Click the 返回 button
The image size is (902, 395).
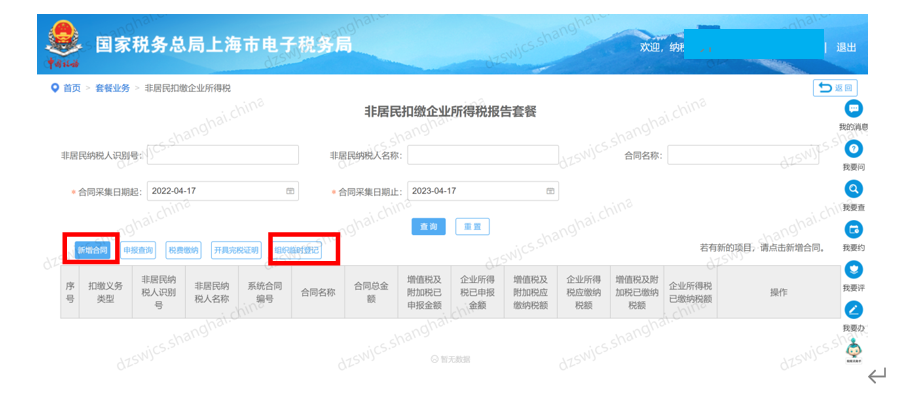coord(835,88)
